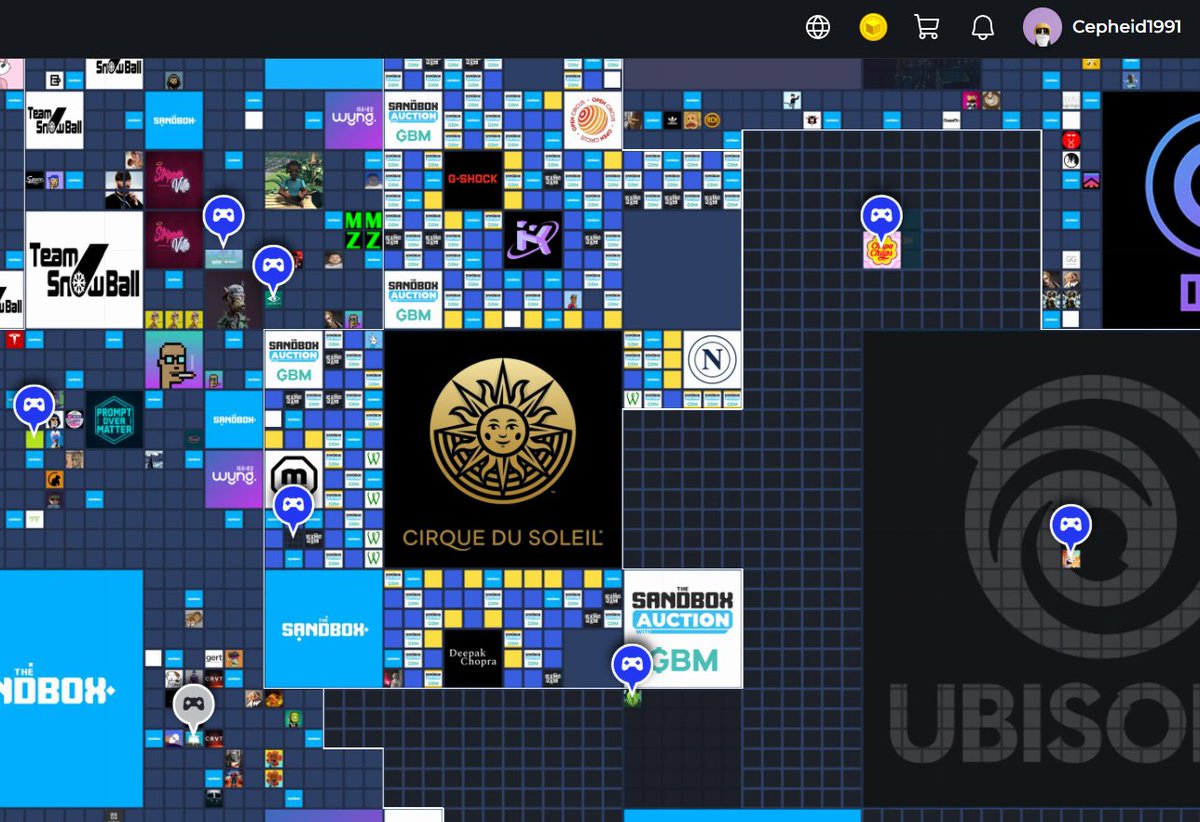Click the user avatar picture
The height and width of the screenshot is (822, 1200).
pos(1042,27)
